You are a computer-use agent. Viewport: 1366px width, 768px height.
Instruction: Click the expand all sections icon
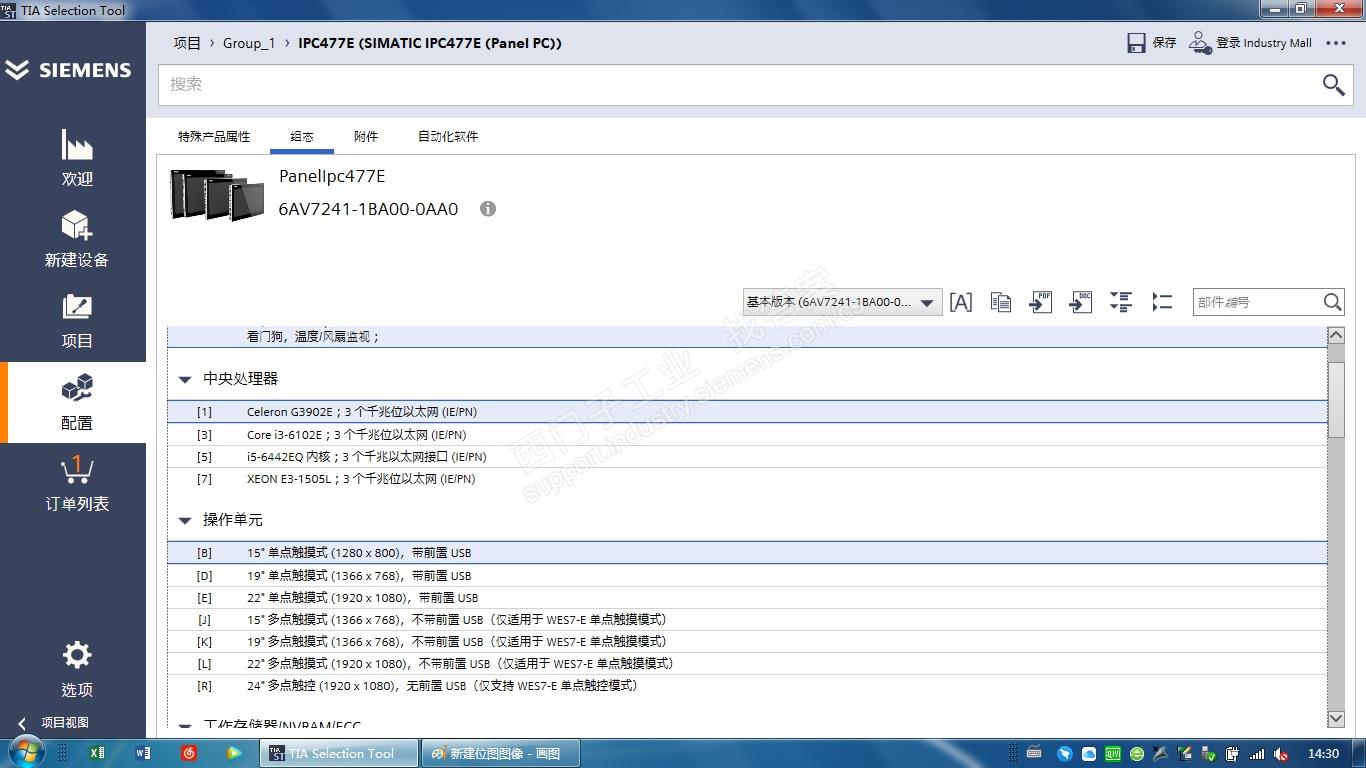coord(1121,302)
